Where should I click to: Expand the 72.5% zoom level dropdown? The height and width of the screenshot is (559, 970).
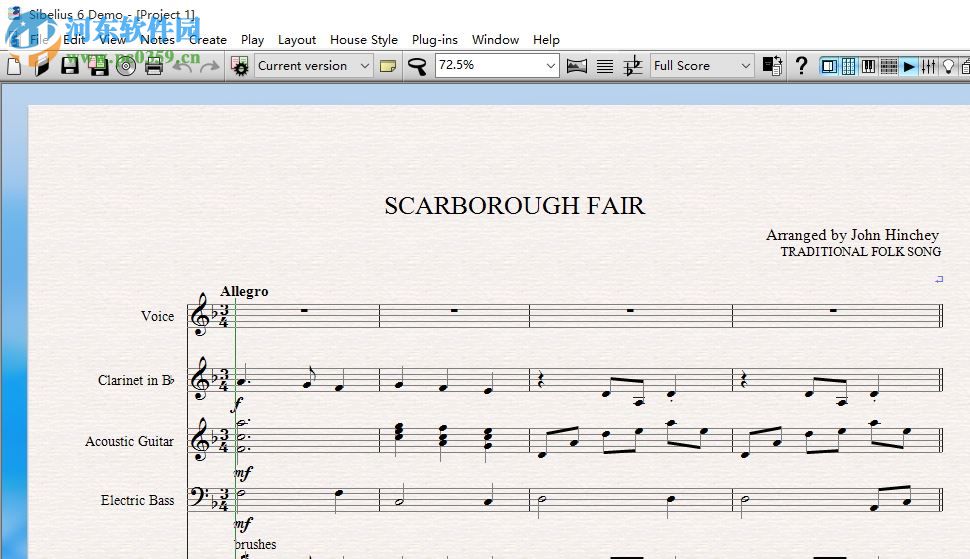pos(551,66)
